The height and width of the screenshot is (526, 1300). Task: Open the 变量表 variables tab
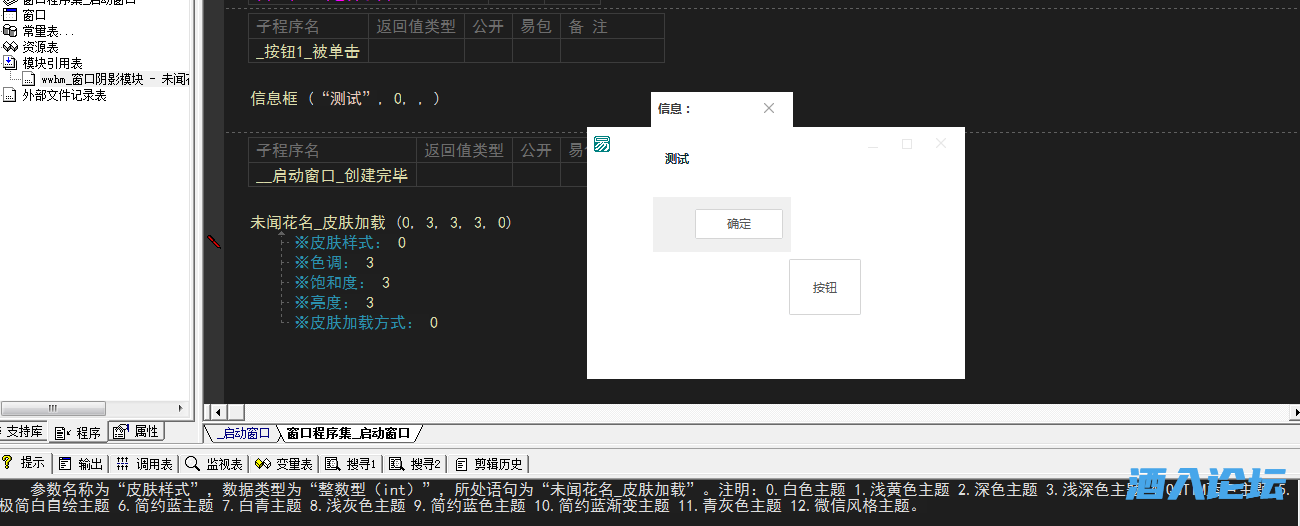point(285,464)
